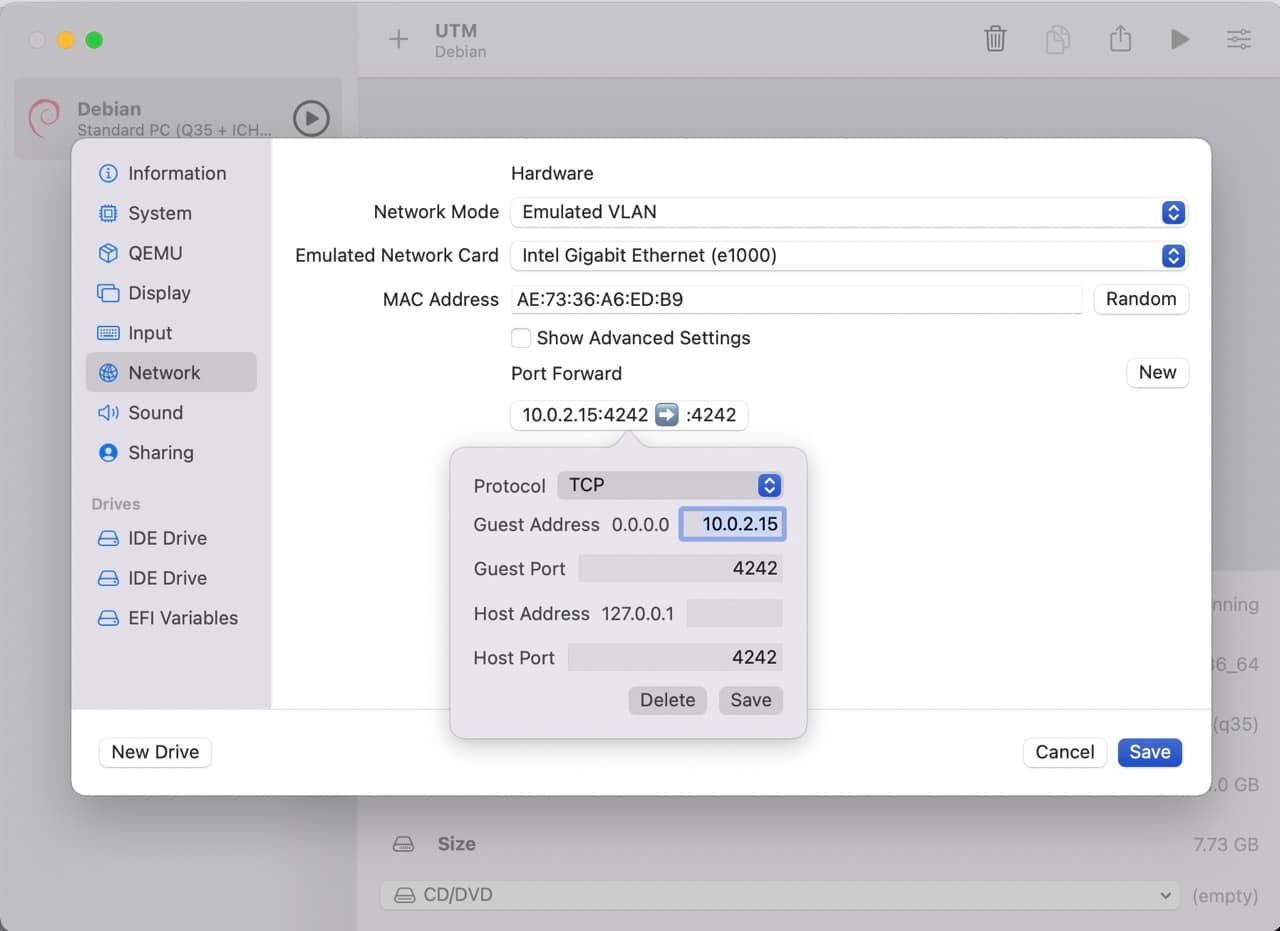Click the empty Host Address field
1280x931 pixels.
click(734, 613)
